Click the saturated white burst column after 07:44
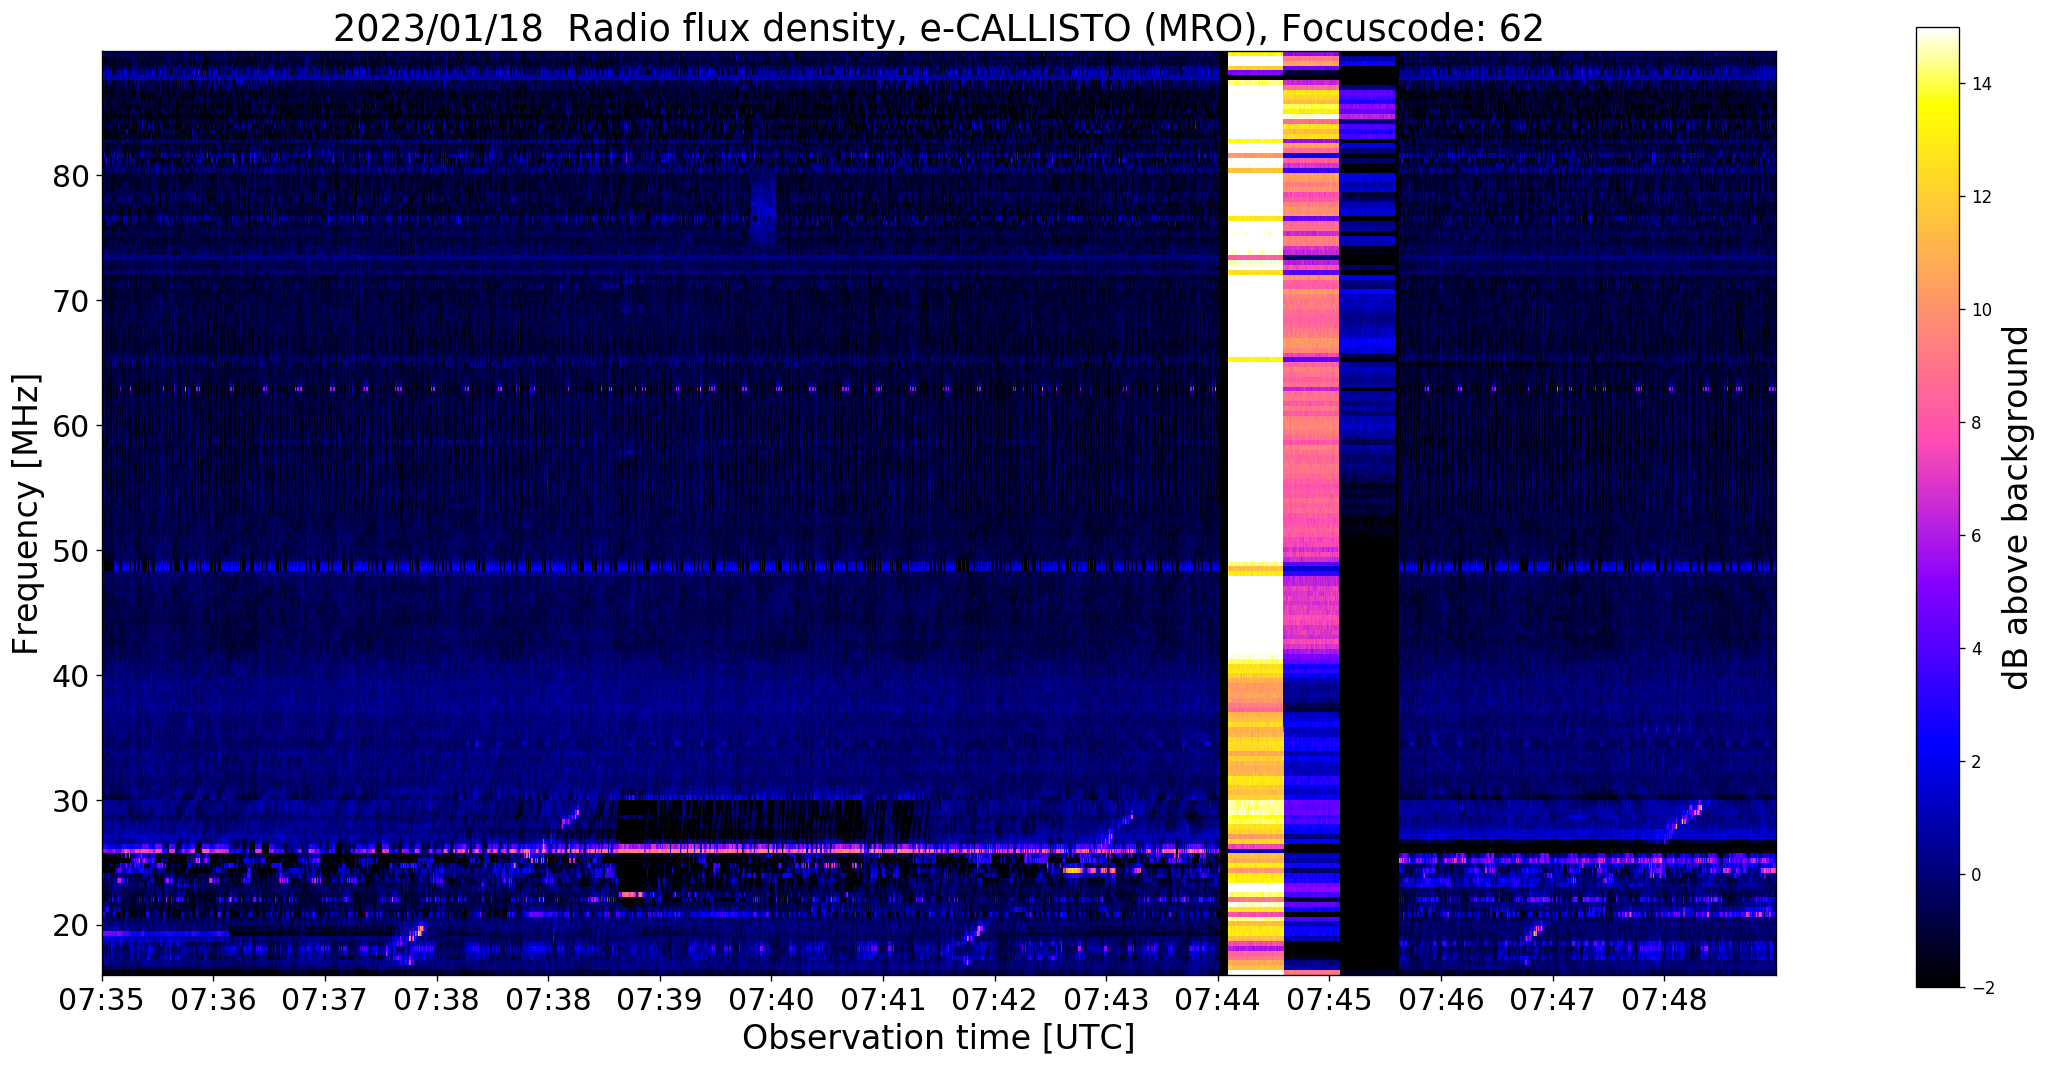This screenshot has width=2047, height=1067. tap(1255, 512)
